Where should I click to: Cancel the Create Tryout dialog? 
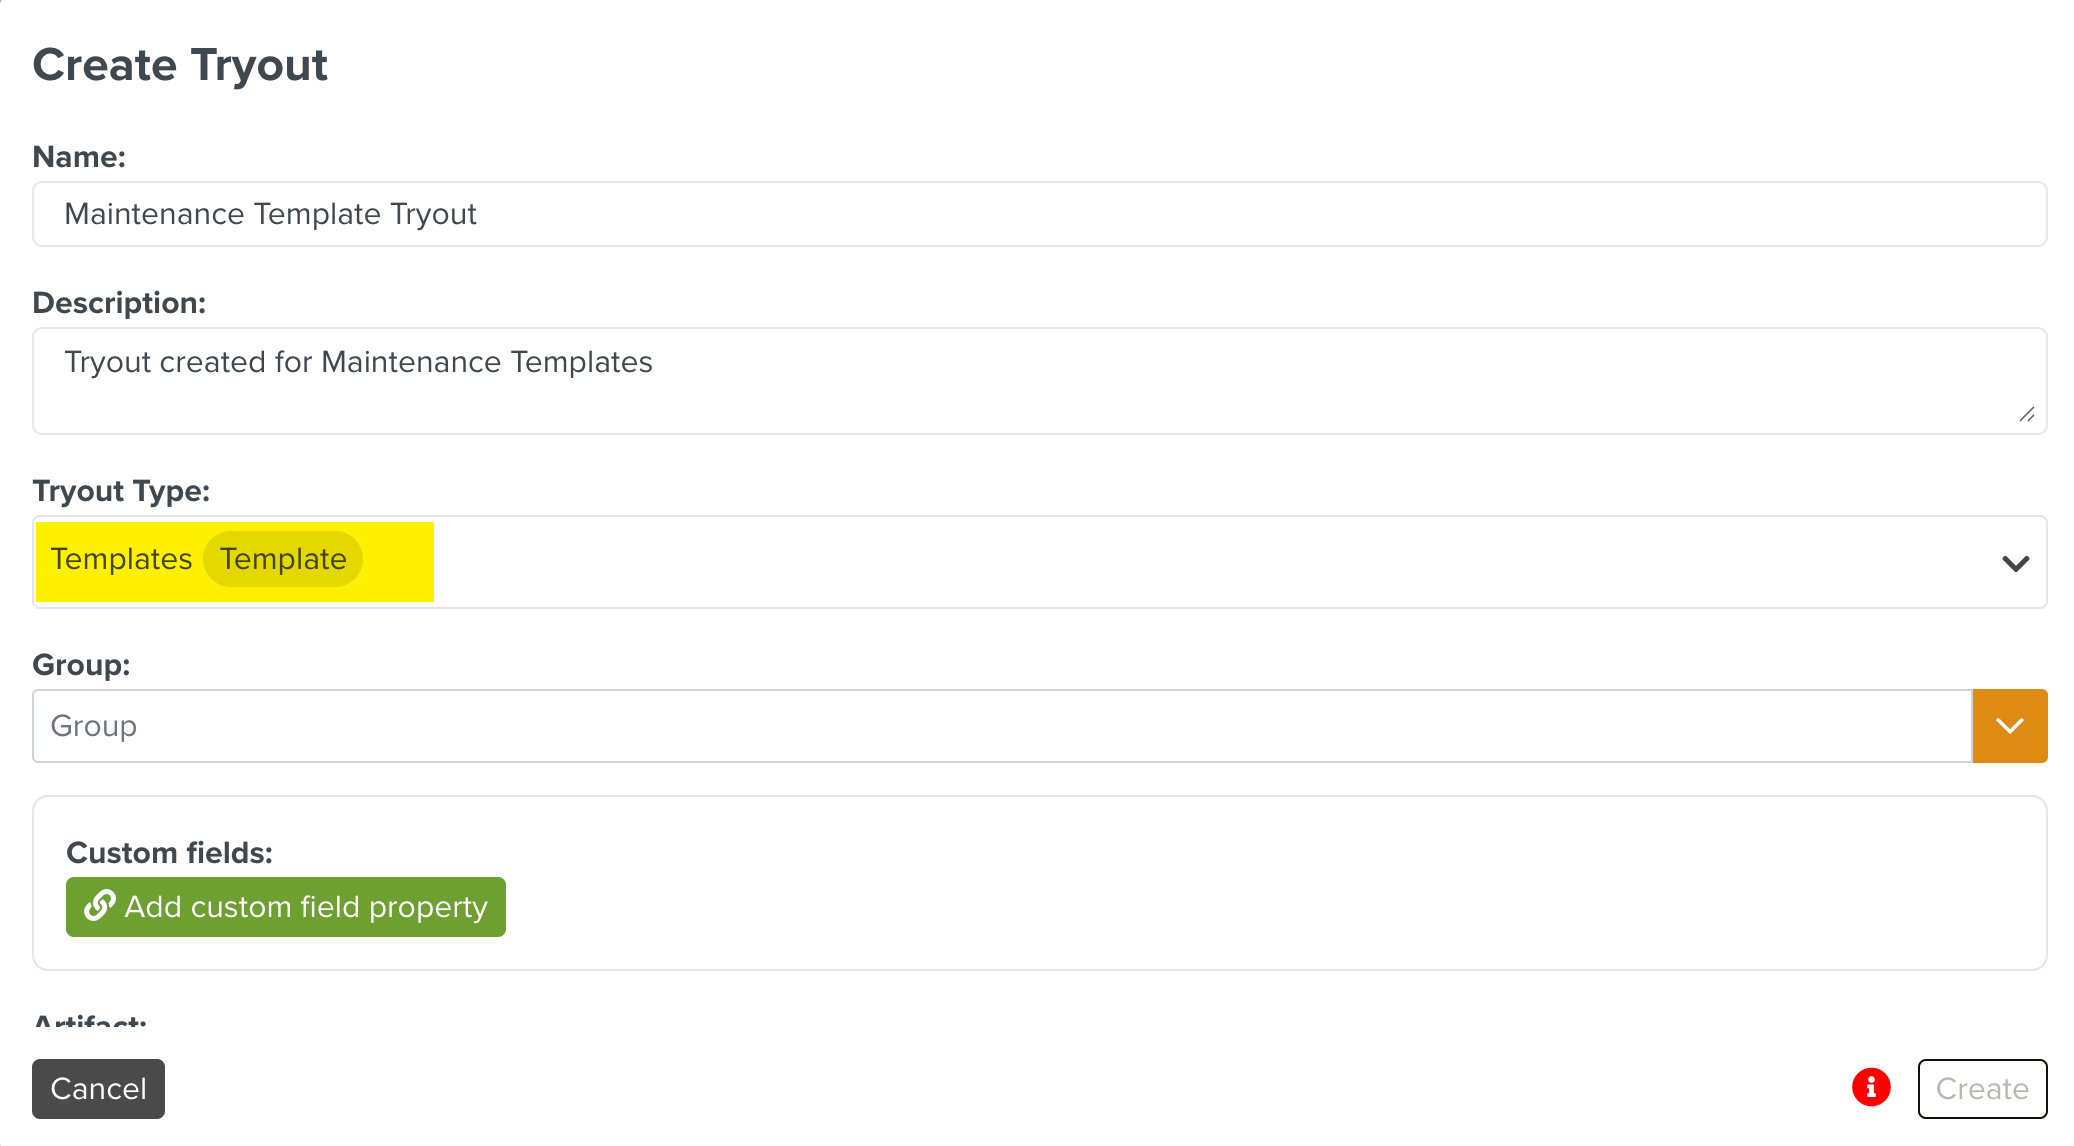[98, 1088]
